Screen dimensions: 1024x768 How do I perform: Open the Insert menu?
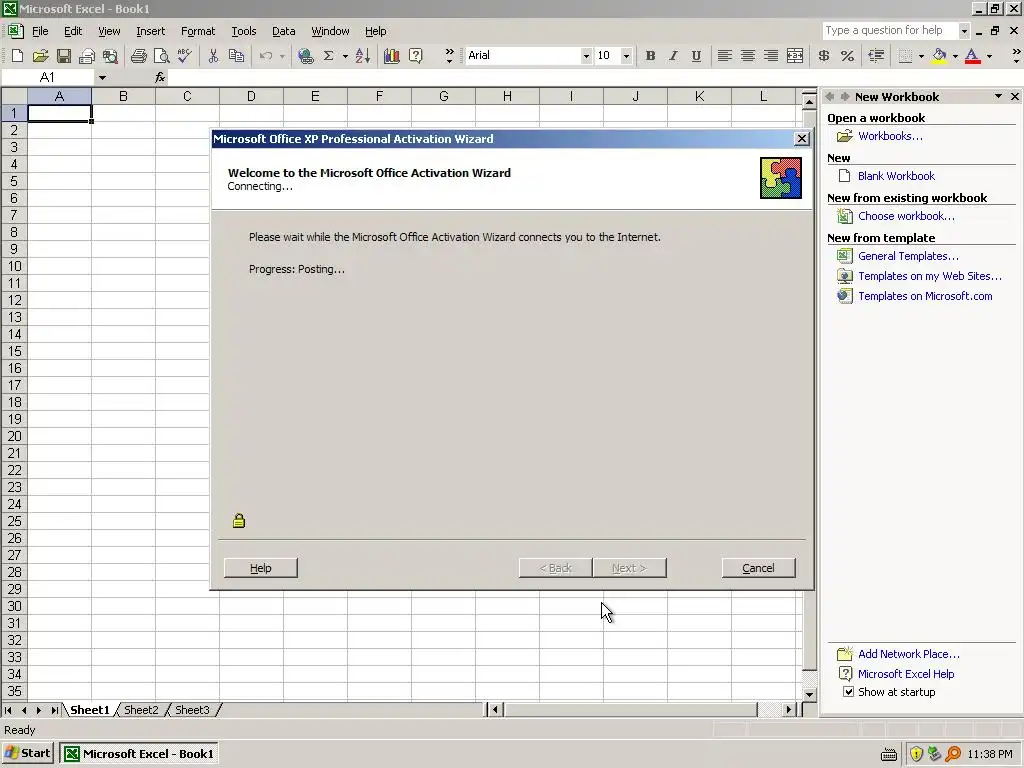[x=150, y=31]
